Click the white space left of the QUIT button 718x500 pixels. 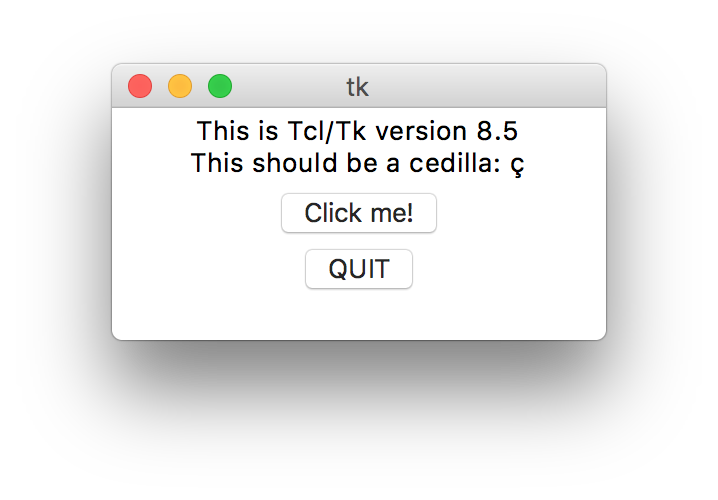click(x=208, y=269)
